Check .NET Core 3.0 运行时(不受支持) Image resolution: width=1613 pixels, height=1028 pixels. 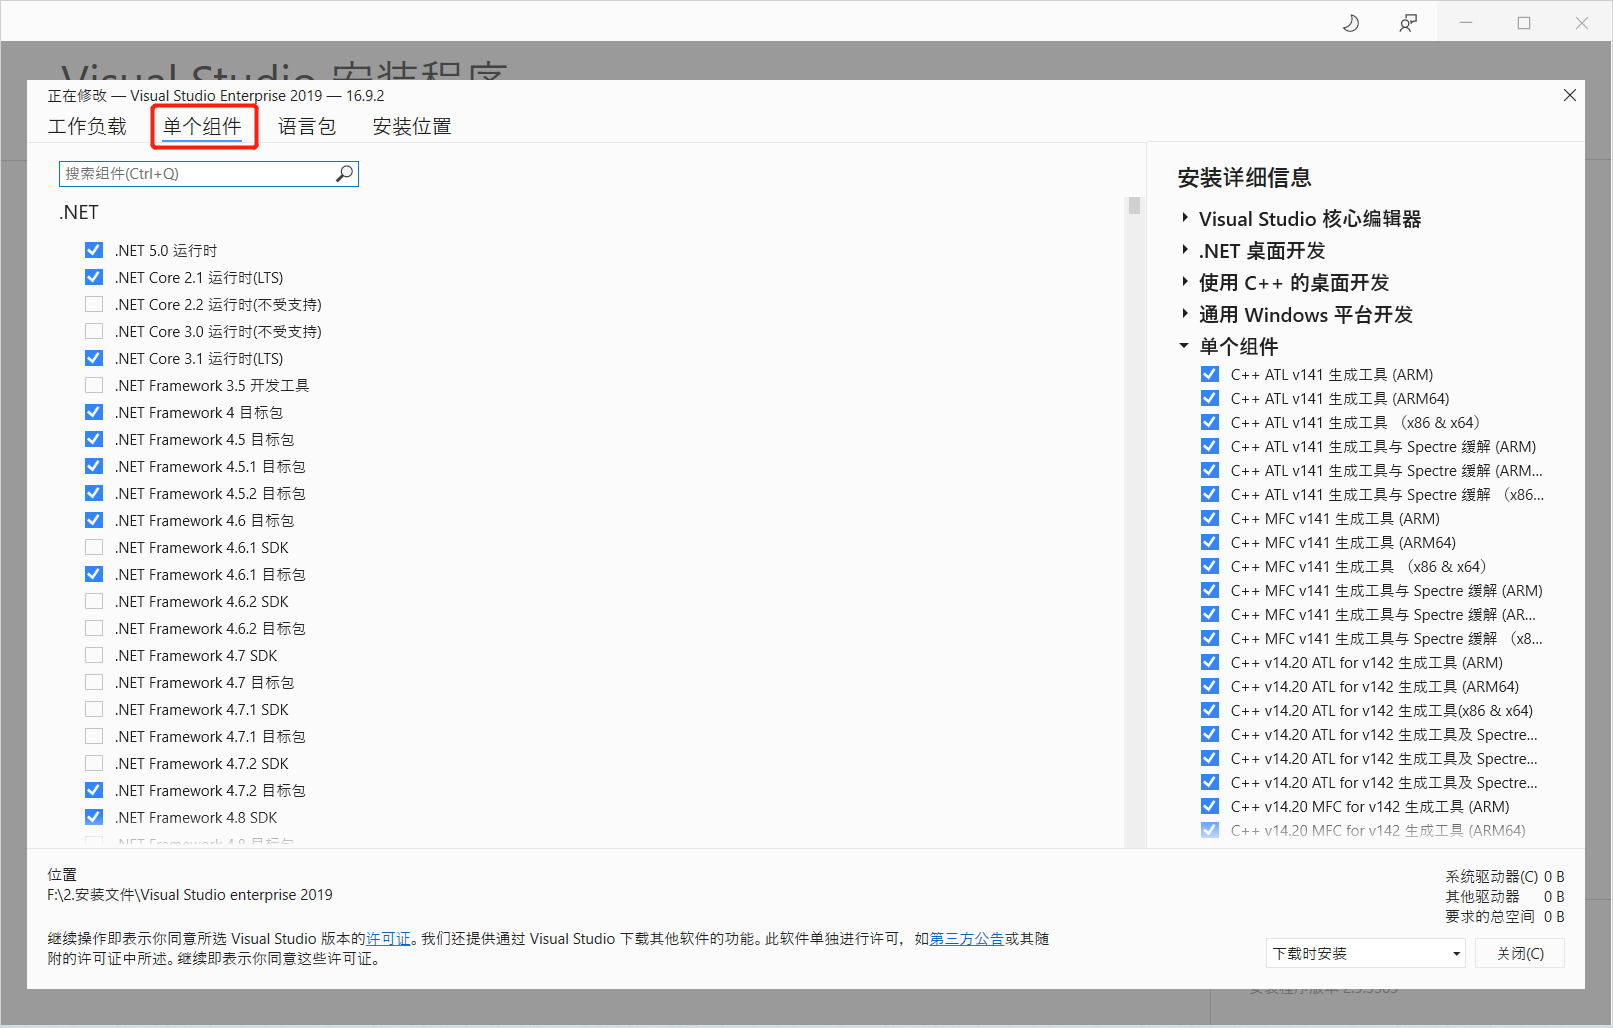pos(94,331)
